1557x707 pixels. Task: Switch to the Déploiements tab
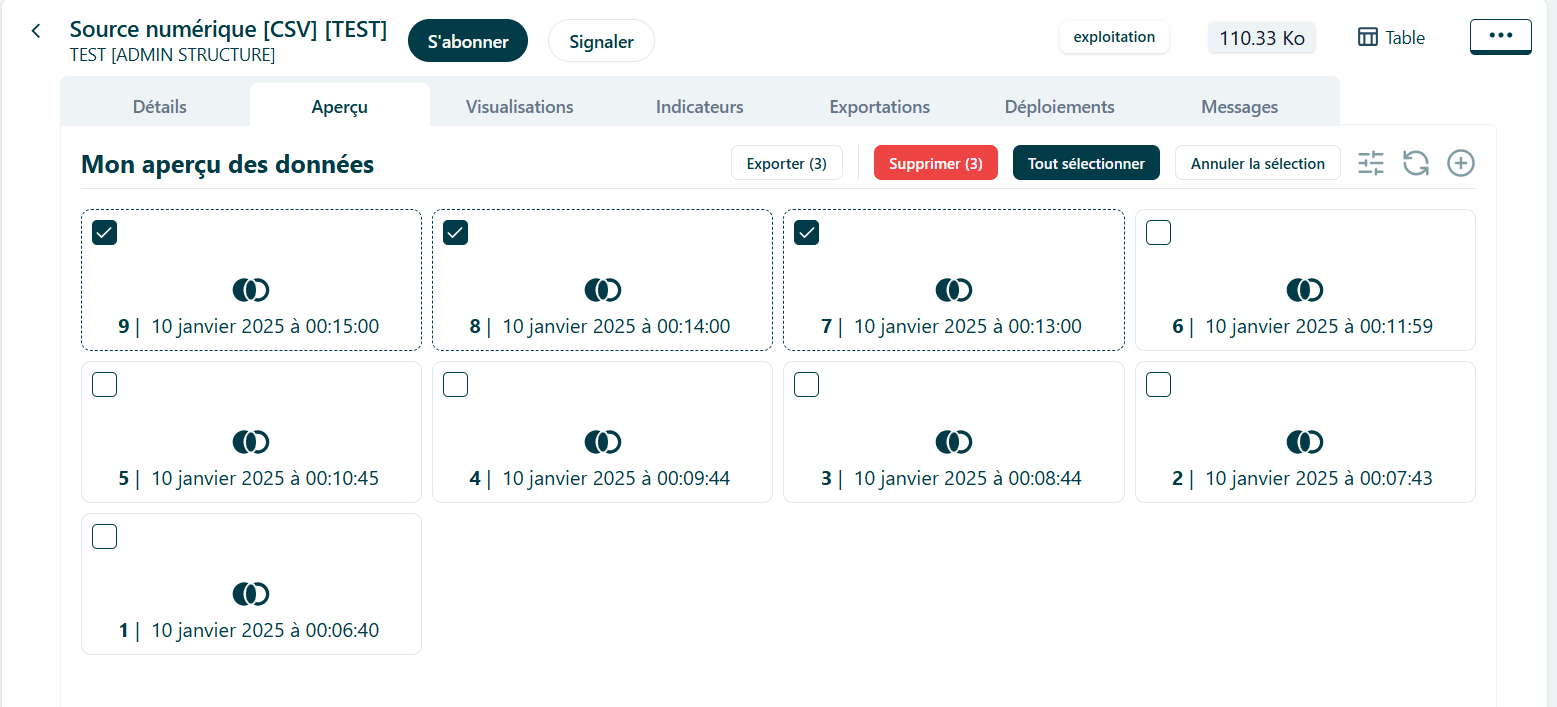(1060, 106)
